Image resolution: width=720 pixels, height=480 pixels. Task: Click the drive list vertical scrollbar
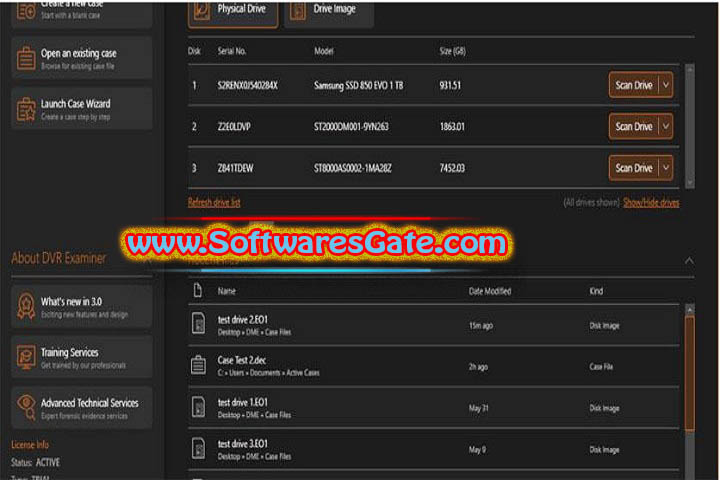[x=689, y=126]
